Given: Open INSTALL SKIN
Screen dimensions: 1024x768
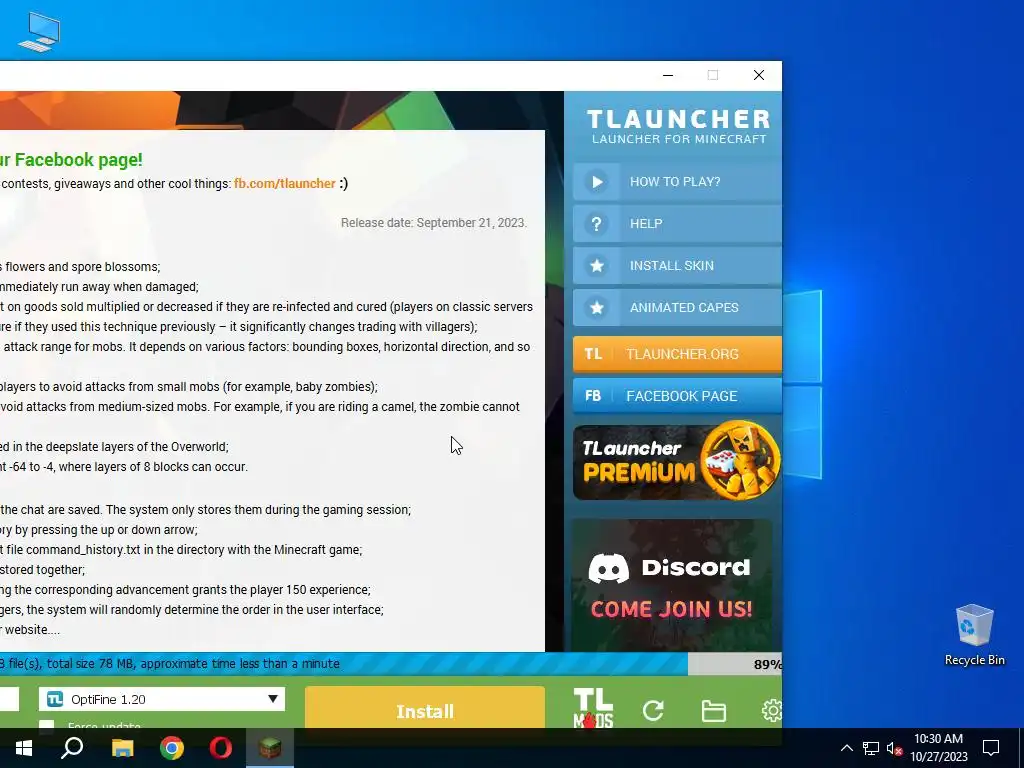Looking at the screenshot, I should (x=677, y=265).
